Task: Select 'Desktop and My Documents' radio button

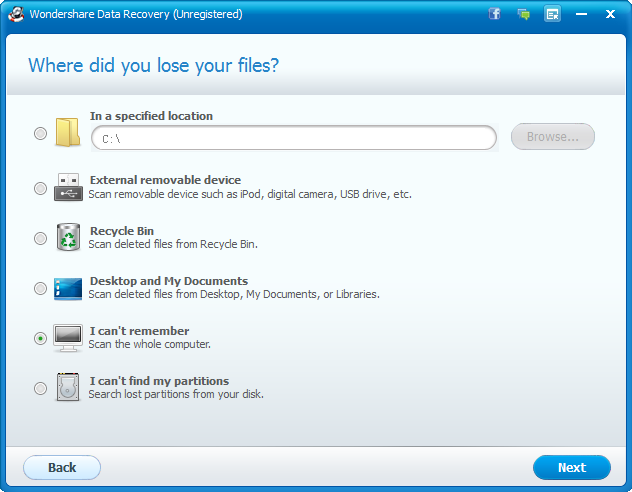Action: click(40, 288)
